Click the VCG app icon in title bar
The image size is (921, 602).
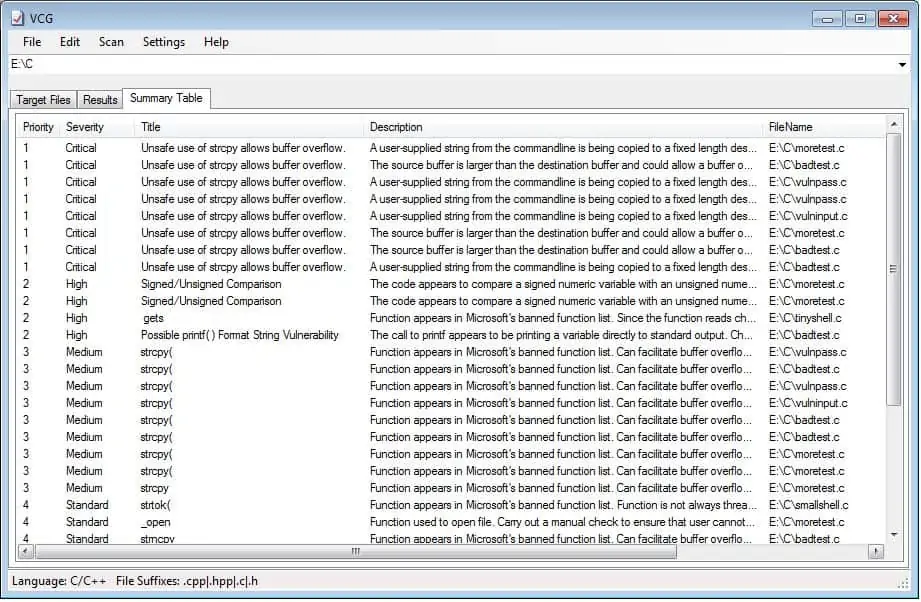click(x=17, y=17)
